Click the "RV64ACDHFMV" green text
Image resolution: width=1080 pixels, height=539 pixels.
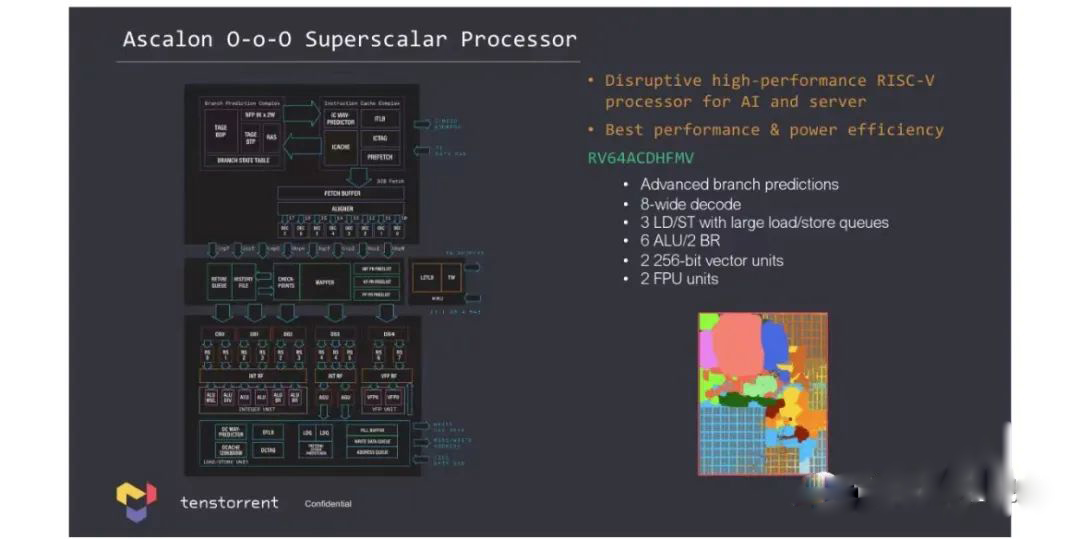641,158
